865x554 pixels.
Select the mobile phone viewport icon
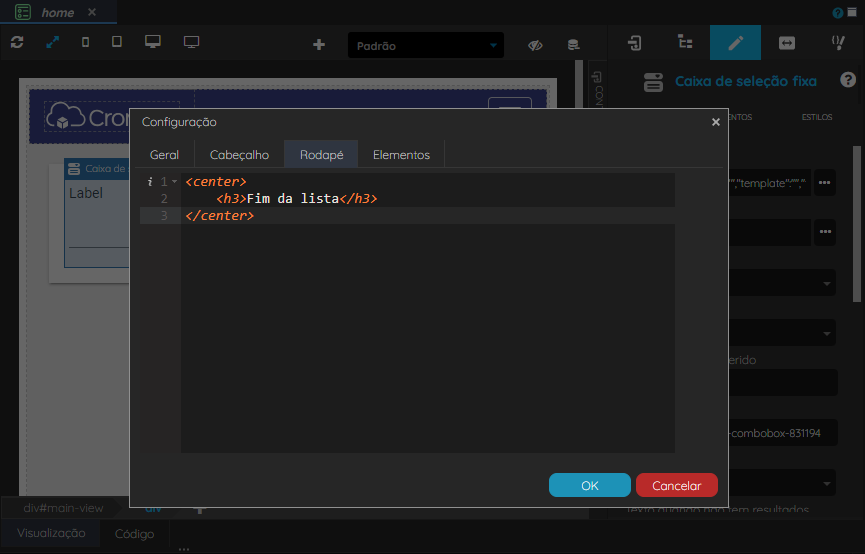tap(86, 42)
